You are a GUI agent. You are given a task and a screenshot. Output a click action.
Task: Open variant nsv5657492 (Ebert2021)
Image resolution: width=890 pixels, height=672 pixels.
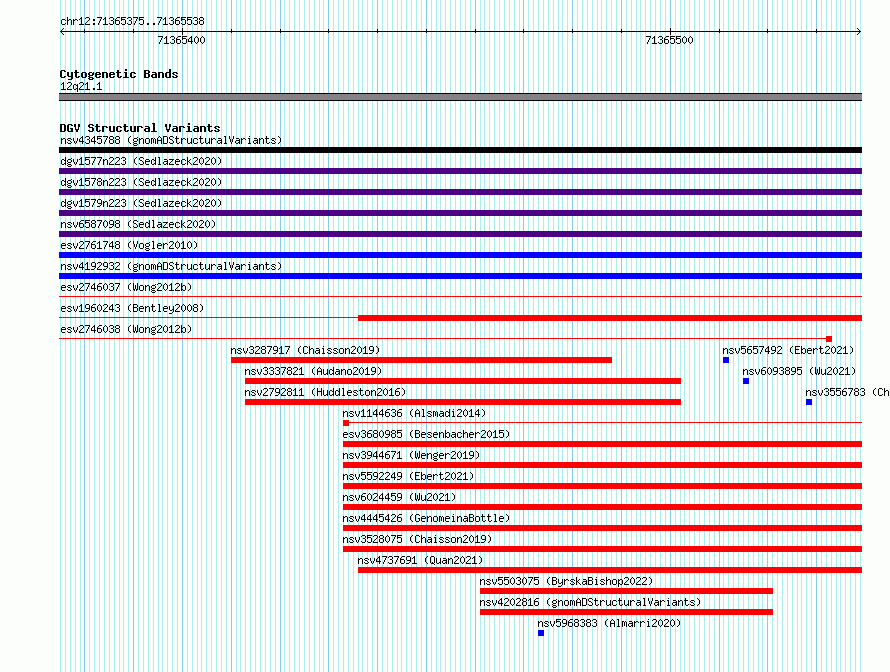pyautogui.click(x=788, y=350)
